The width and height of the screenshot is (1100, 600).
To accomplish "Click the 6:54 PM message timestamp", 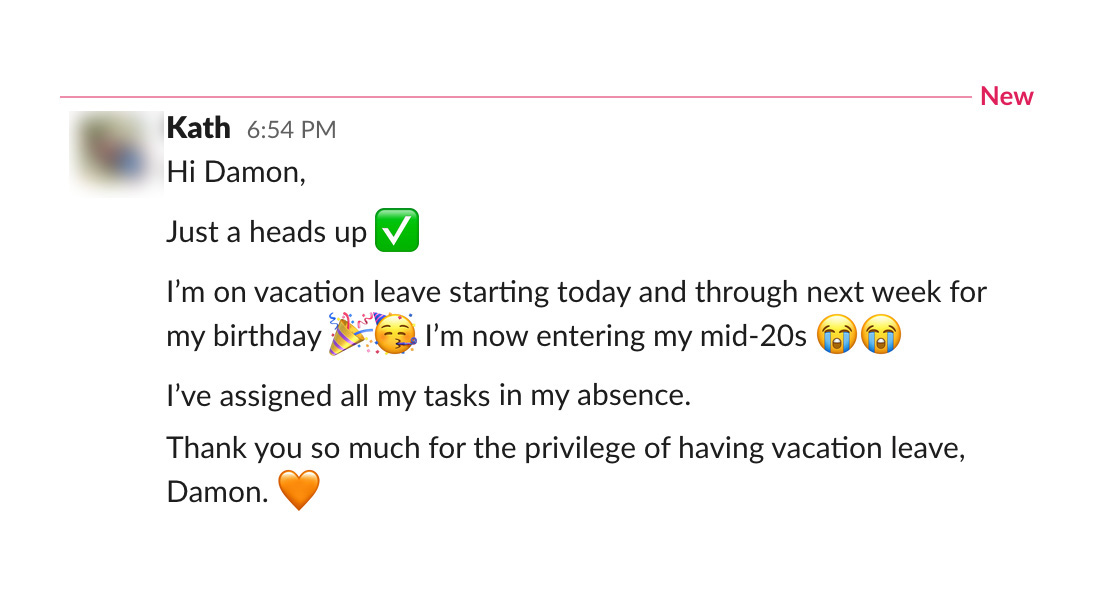I will [x=291, y=130].
